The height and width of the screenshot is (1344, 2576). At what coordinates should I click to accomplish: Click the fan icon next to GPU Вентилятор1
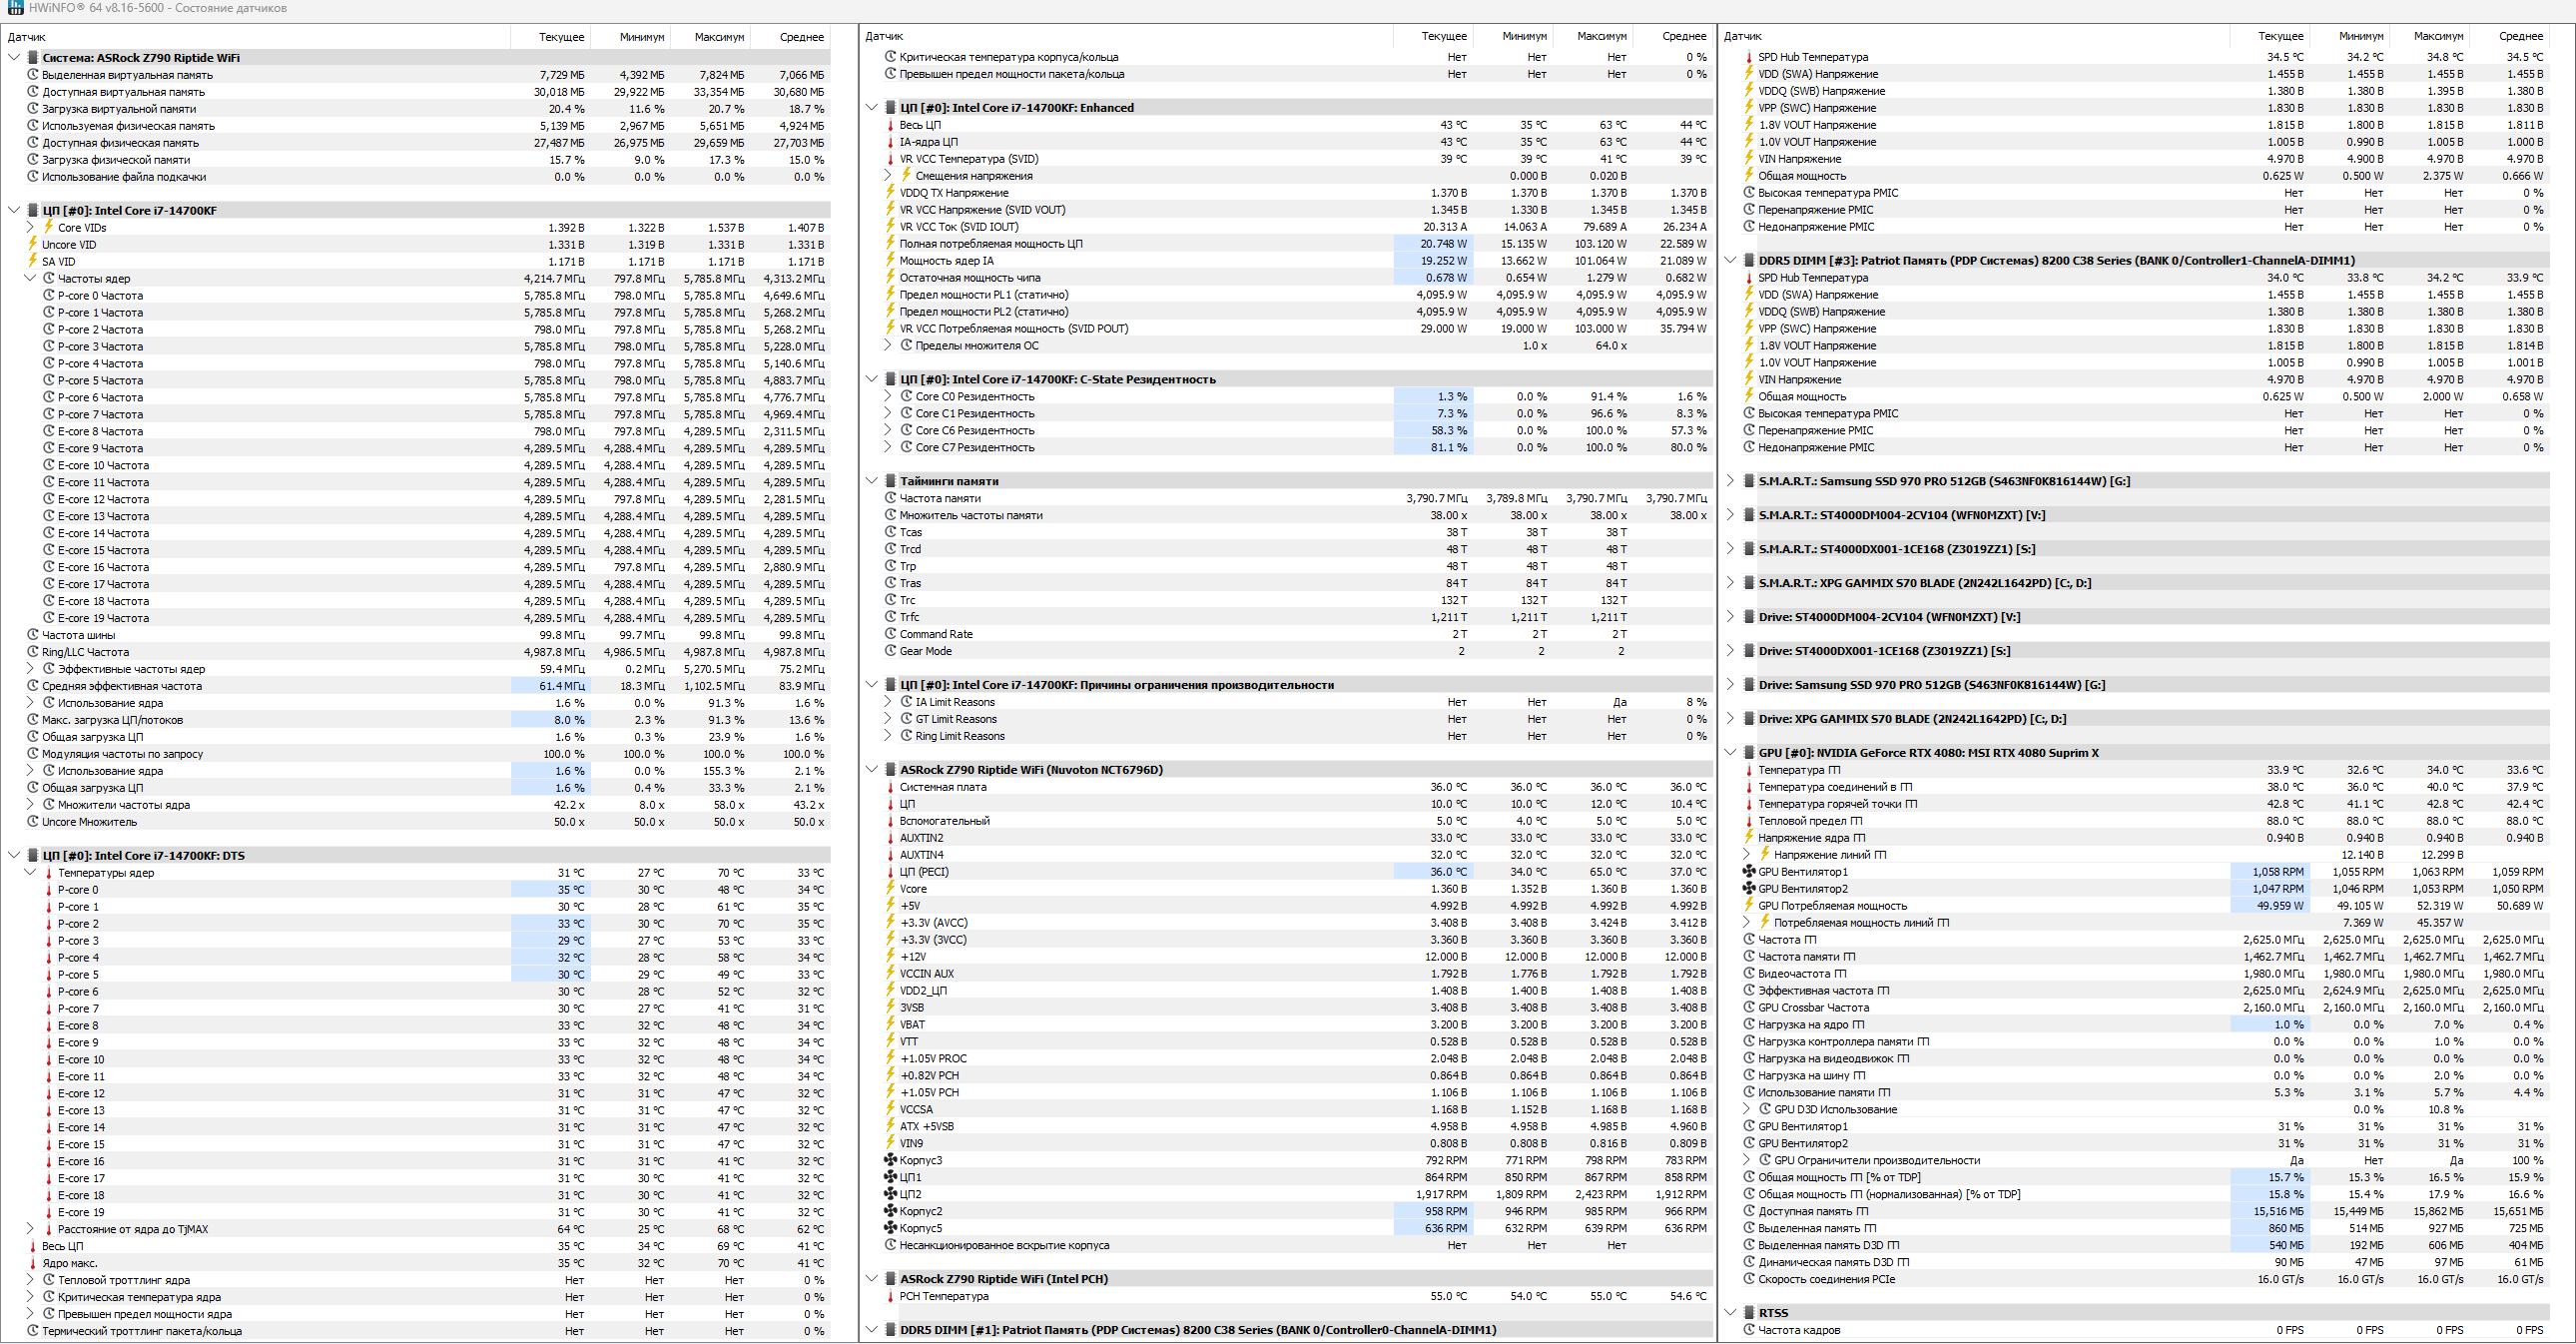tap(1749, 872)
